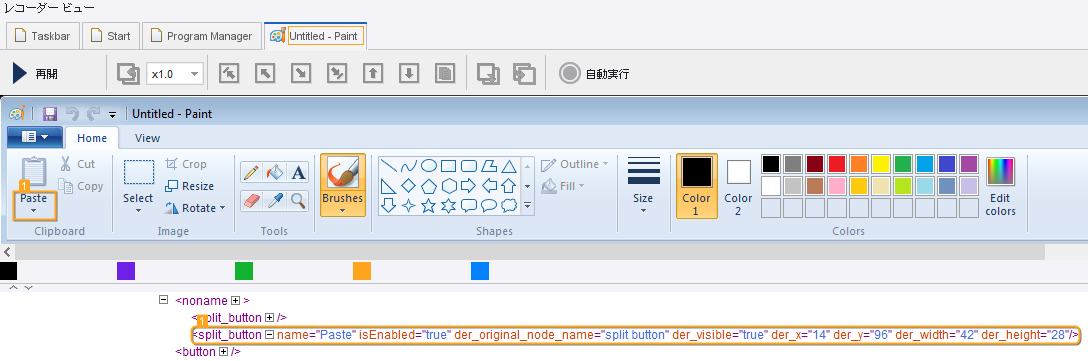The width and height of the screenshot is (1088, 361).
Task: Open the Rotate dropdown
Action: [x=222, y=208]
